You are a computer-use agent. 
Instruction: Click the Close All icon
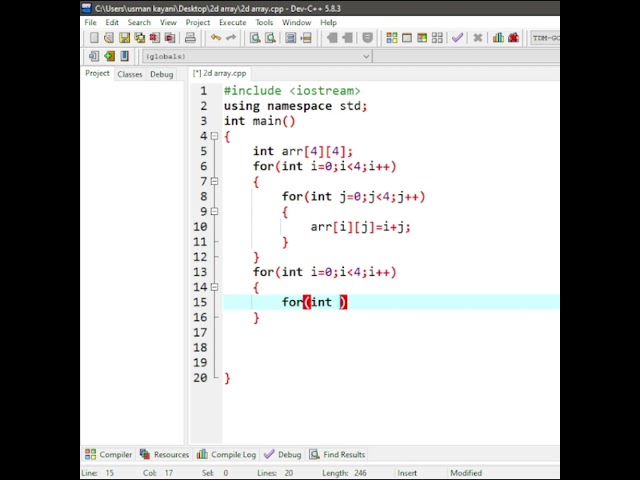pos(170,38)
